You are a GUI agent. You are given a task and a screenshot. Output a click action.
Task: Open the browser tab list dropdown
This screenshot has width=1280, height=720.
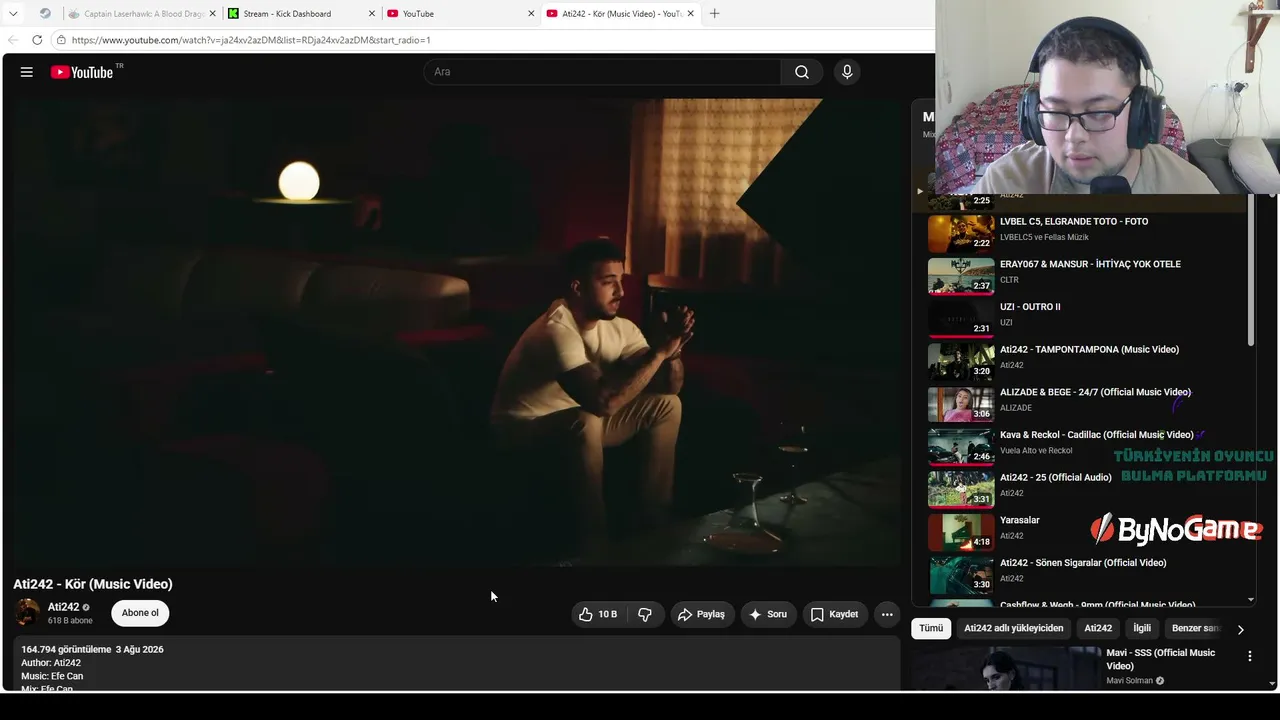point(13,14)
